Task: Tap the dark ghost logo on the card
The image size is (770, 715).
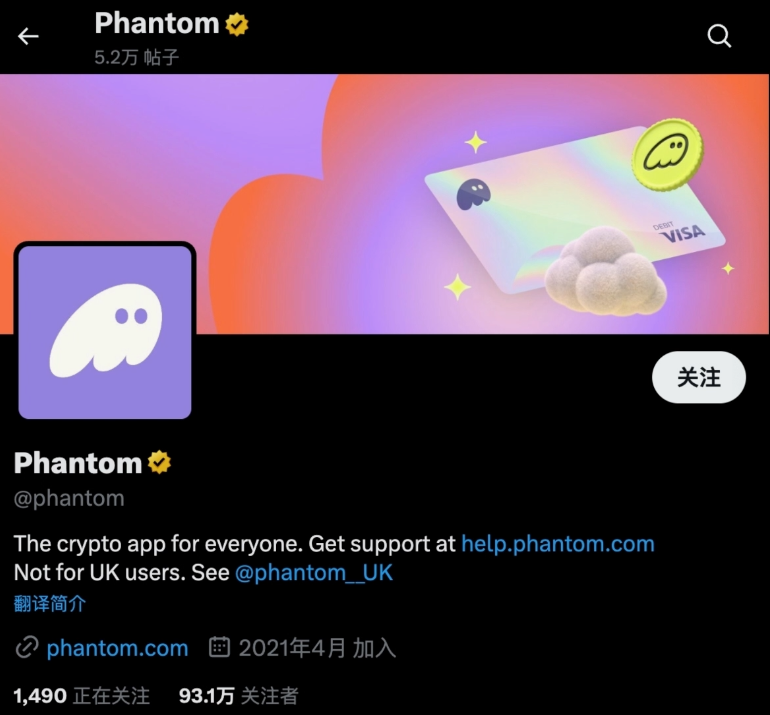Action: tap(473, 193)
